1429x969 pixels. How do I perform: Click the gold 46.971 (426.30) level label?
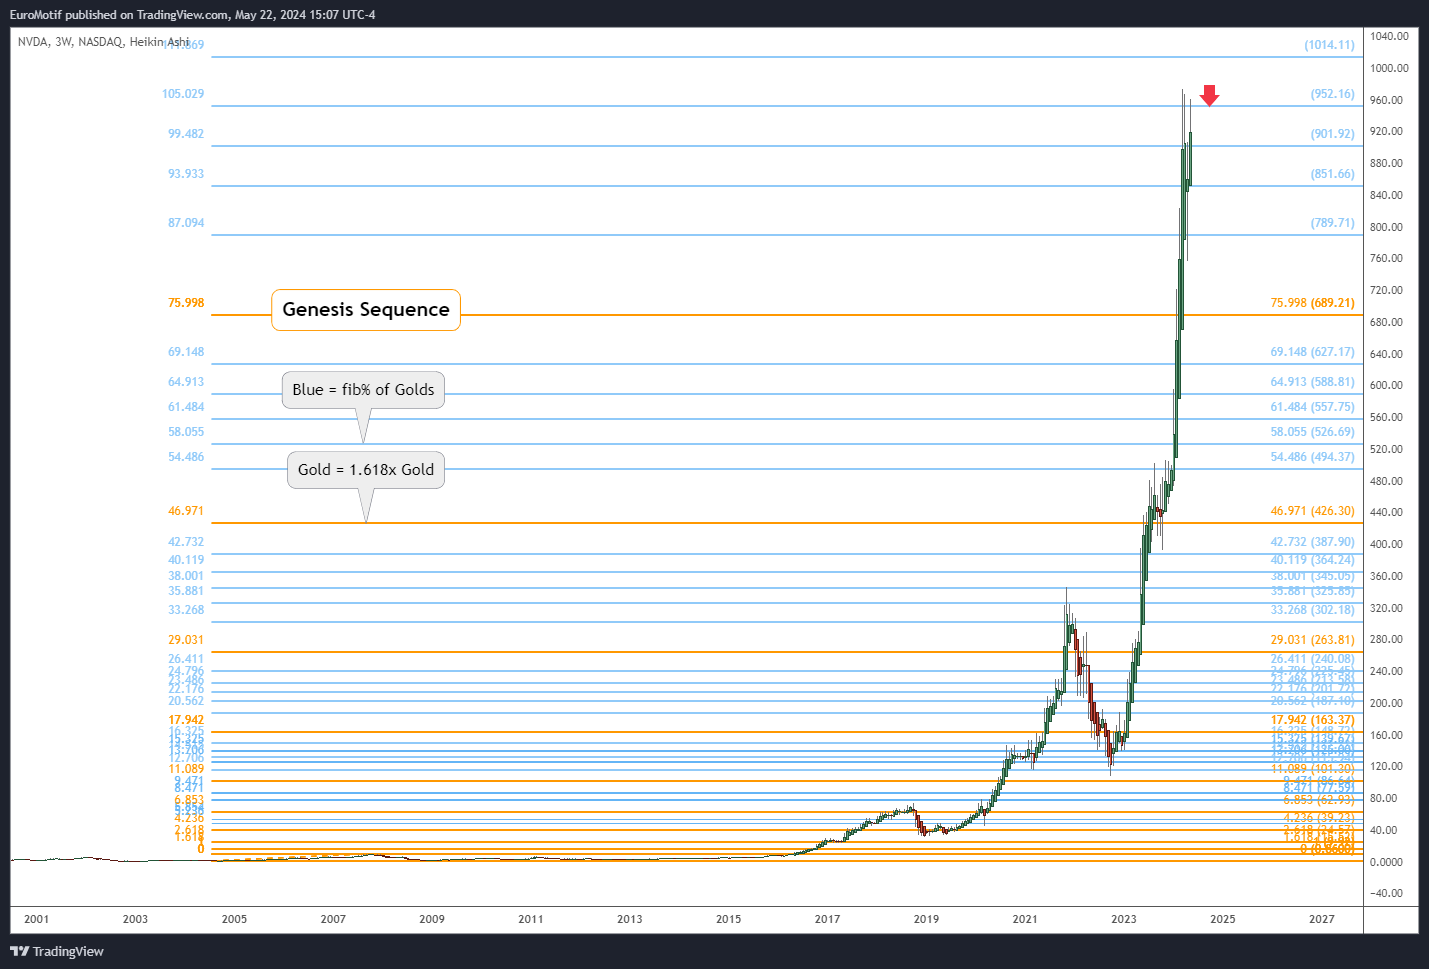coord(1313,511)
